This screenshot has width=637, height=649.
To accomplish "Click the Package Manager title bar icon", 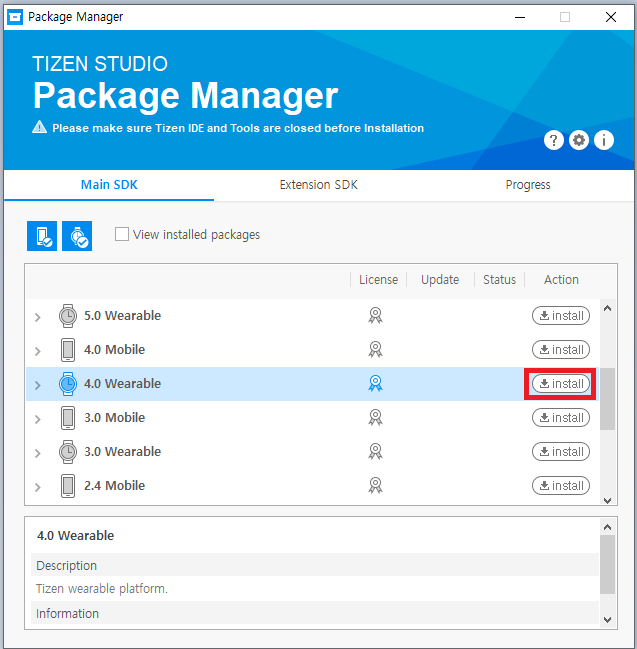I will [15, 17].
